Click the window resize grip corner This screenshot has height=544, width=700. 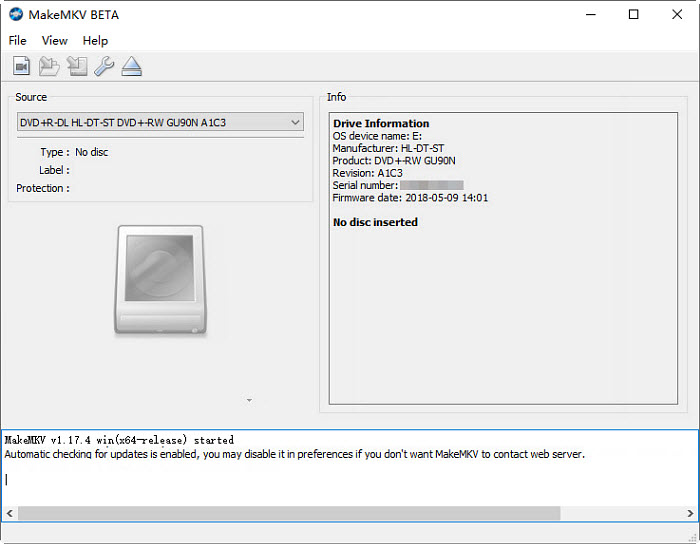(693, 537)
